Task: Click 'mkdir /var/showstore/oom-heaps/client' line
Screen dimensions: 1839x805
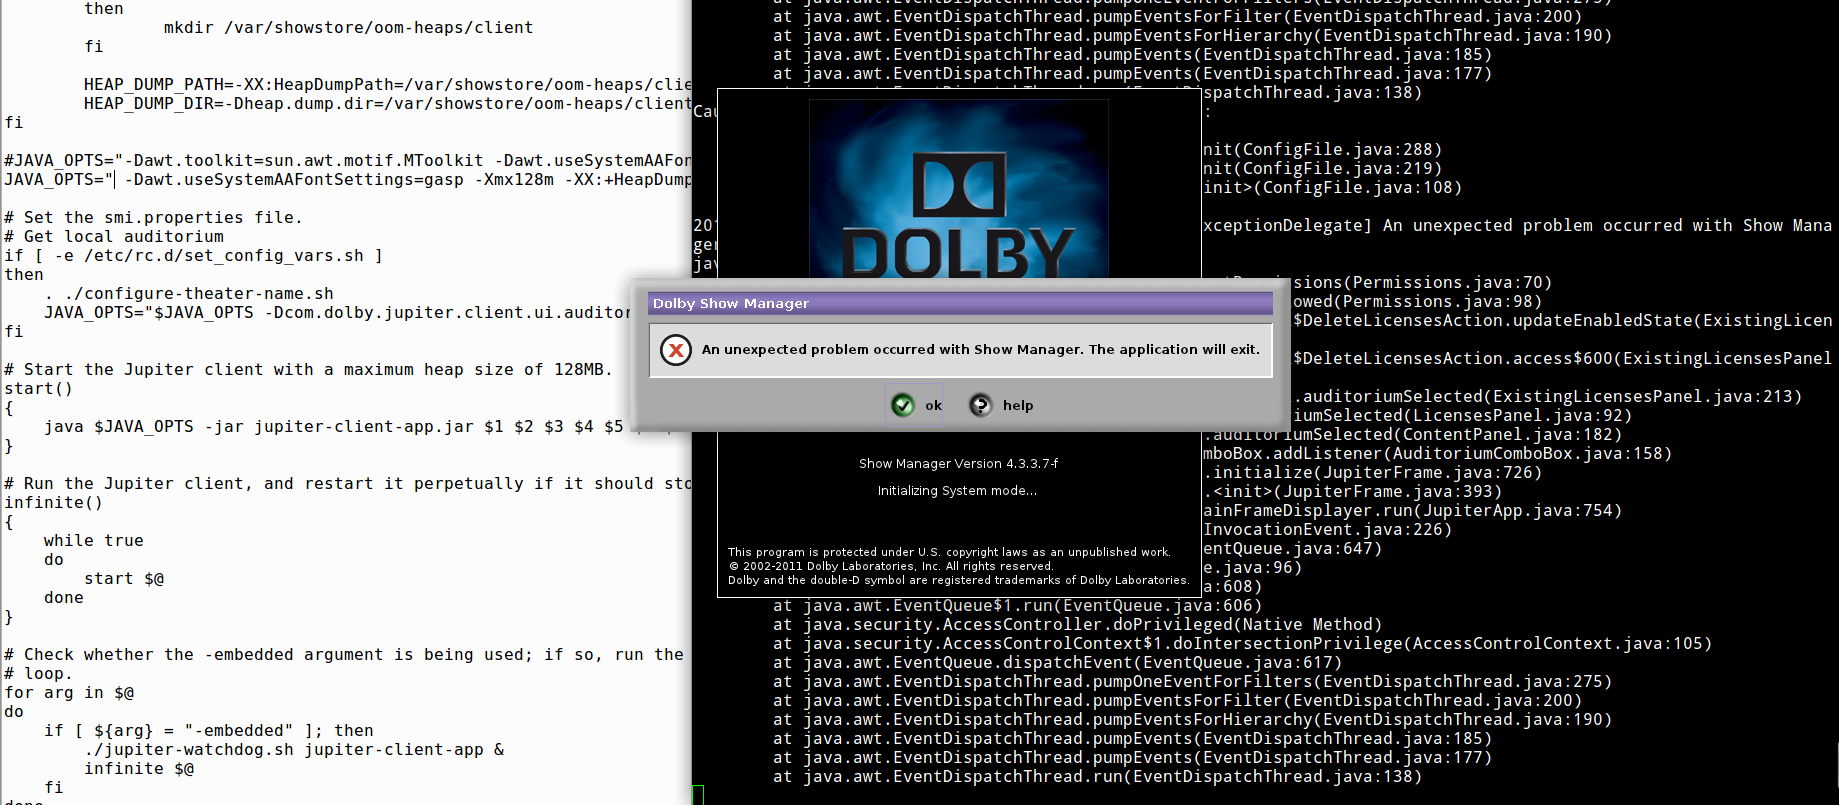Action: (x=348, y=28)
